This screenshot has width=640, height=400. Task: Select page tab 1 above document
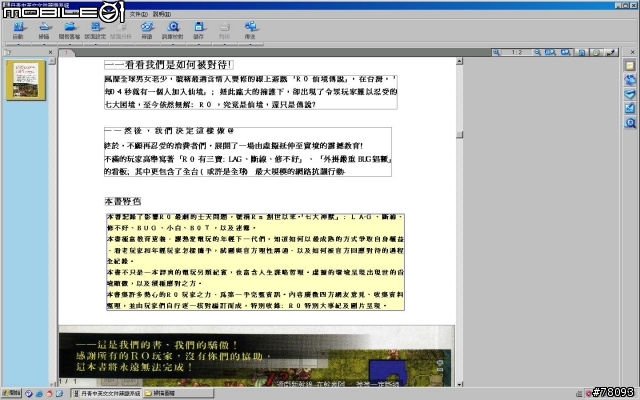point(66,53)
